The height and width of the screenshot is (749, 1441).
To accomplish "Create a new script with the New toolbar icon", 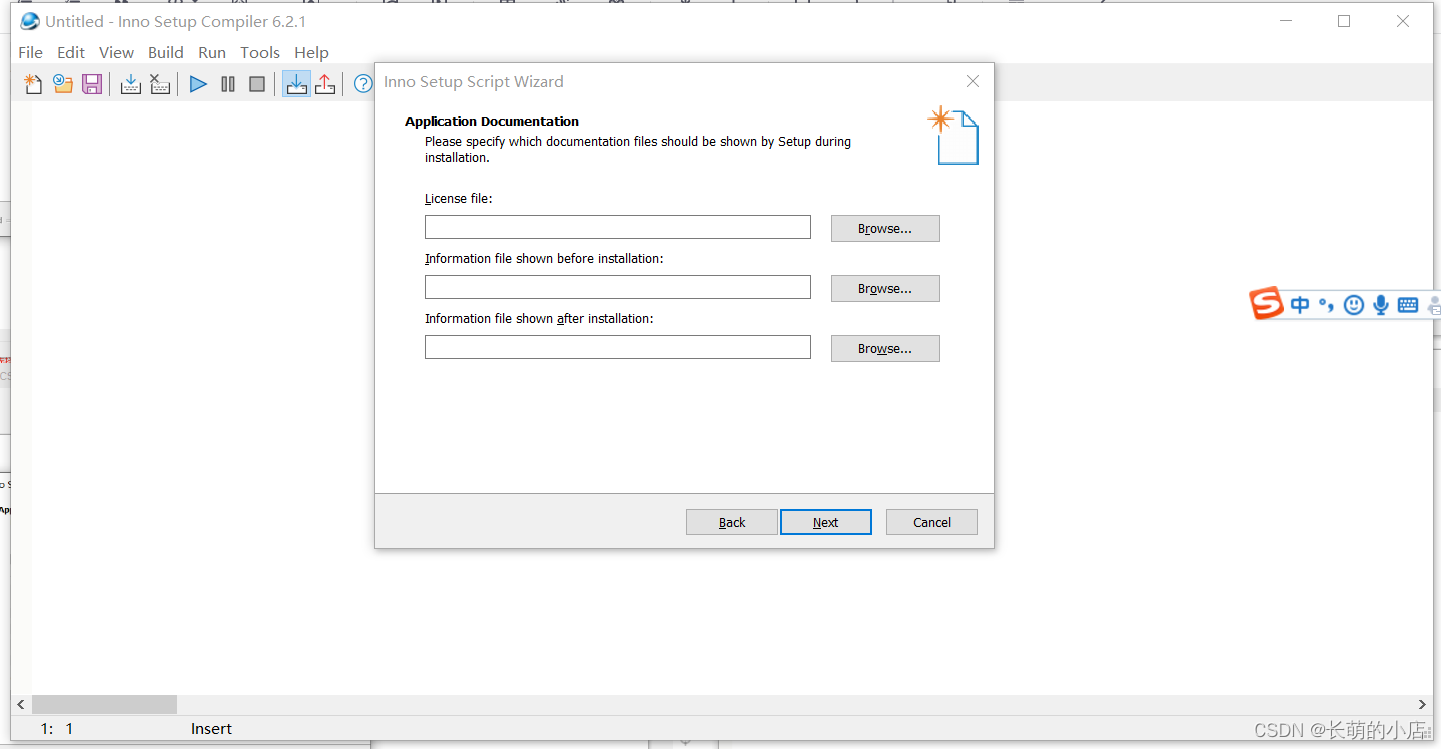I will pyautogui.click(x=33, y=84).
